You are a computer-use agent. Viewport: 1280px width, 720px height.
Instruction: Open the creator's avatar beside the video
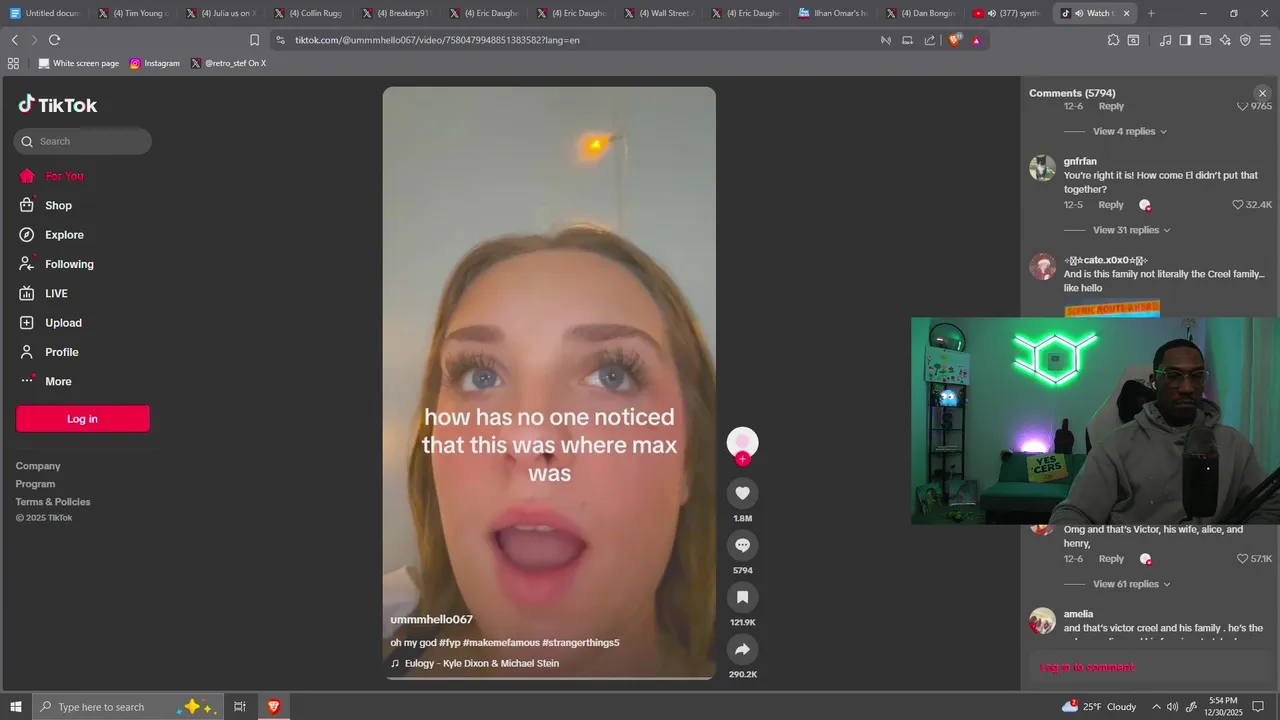click(742, 442)
